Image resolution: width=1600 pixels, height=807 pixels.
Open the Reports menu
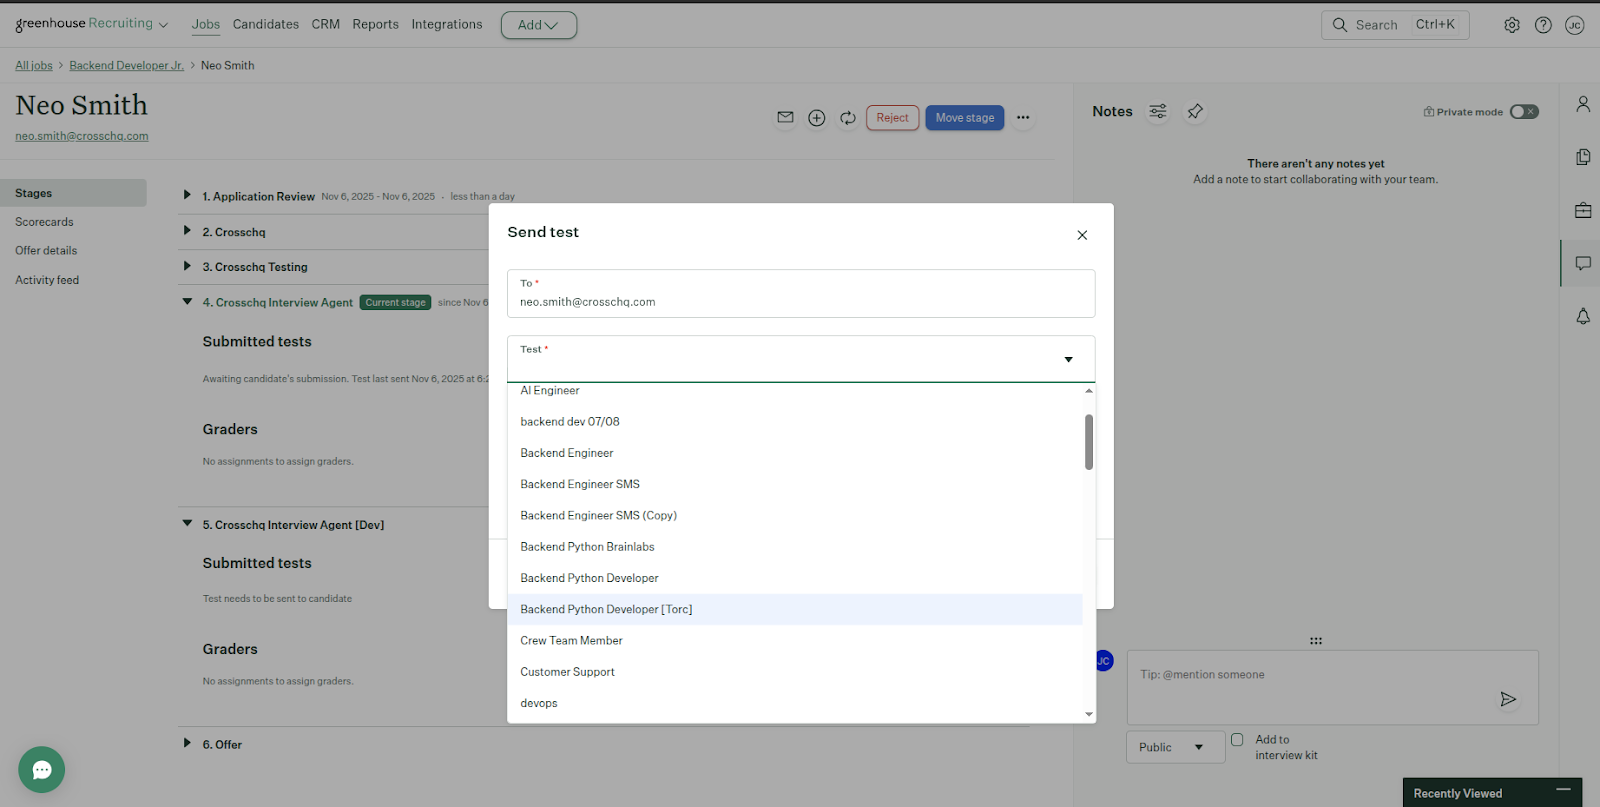[375, 24]
